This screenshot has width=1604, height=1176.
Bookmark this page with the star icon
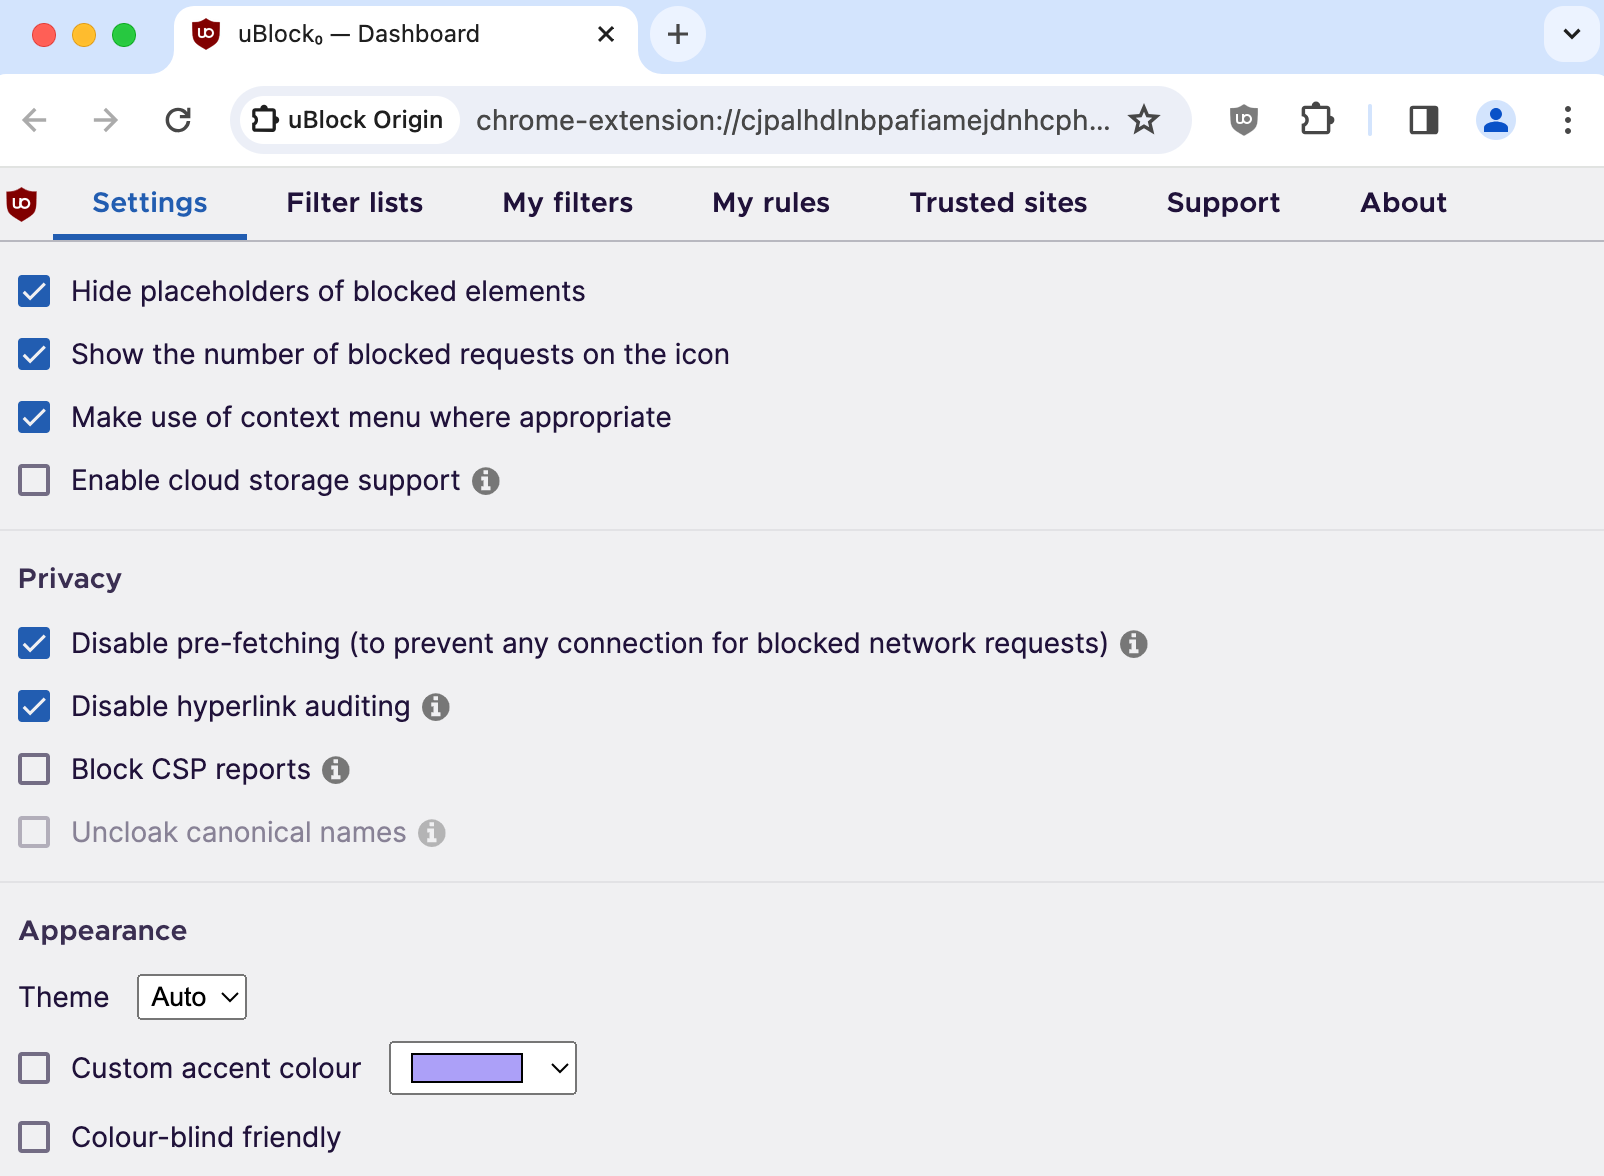[x=1143, y=120]
